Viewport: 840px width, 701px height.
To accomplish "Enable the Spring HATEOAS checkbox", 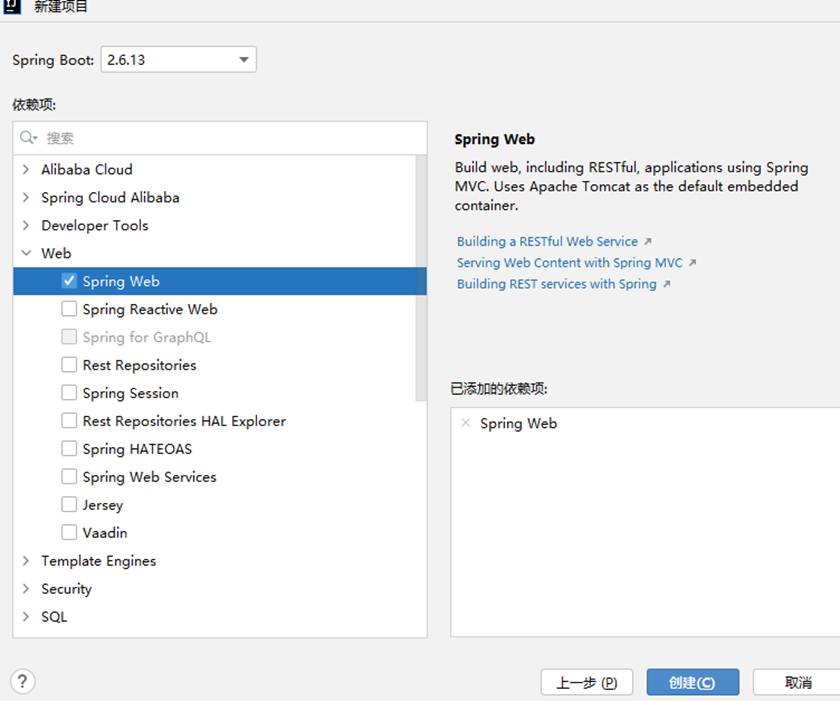I will tap(69, 448).
